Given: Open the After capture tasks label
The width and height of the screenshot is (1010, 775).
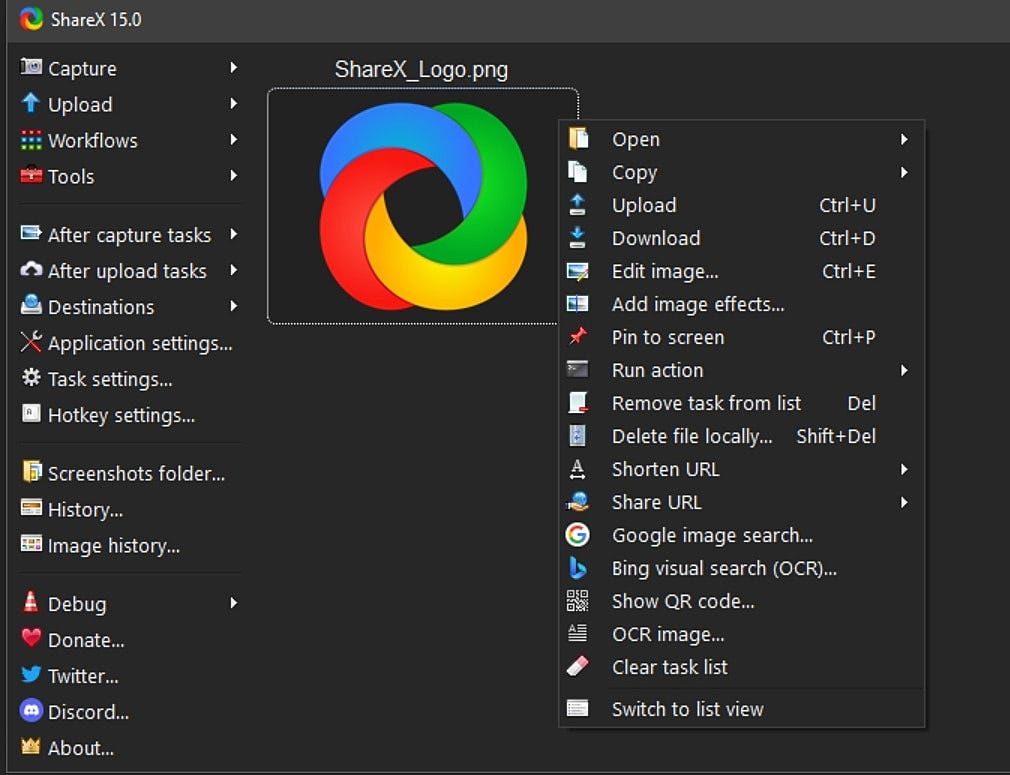Looking at the screenshot, I should pyautogui.click(x=129, y=235).
